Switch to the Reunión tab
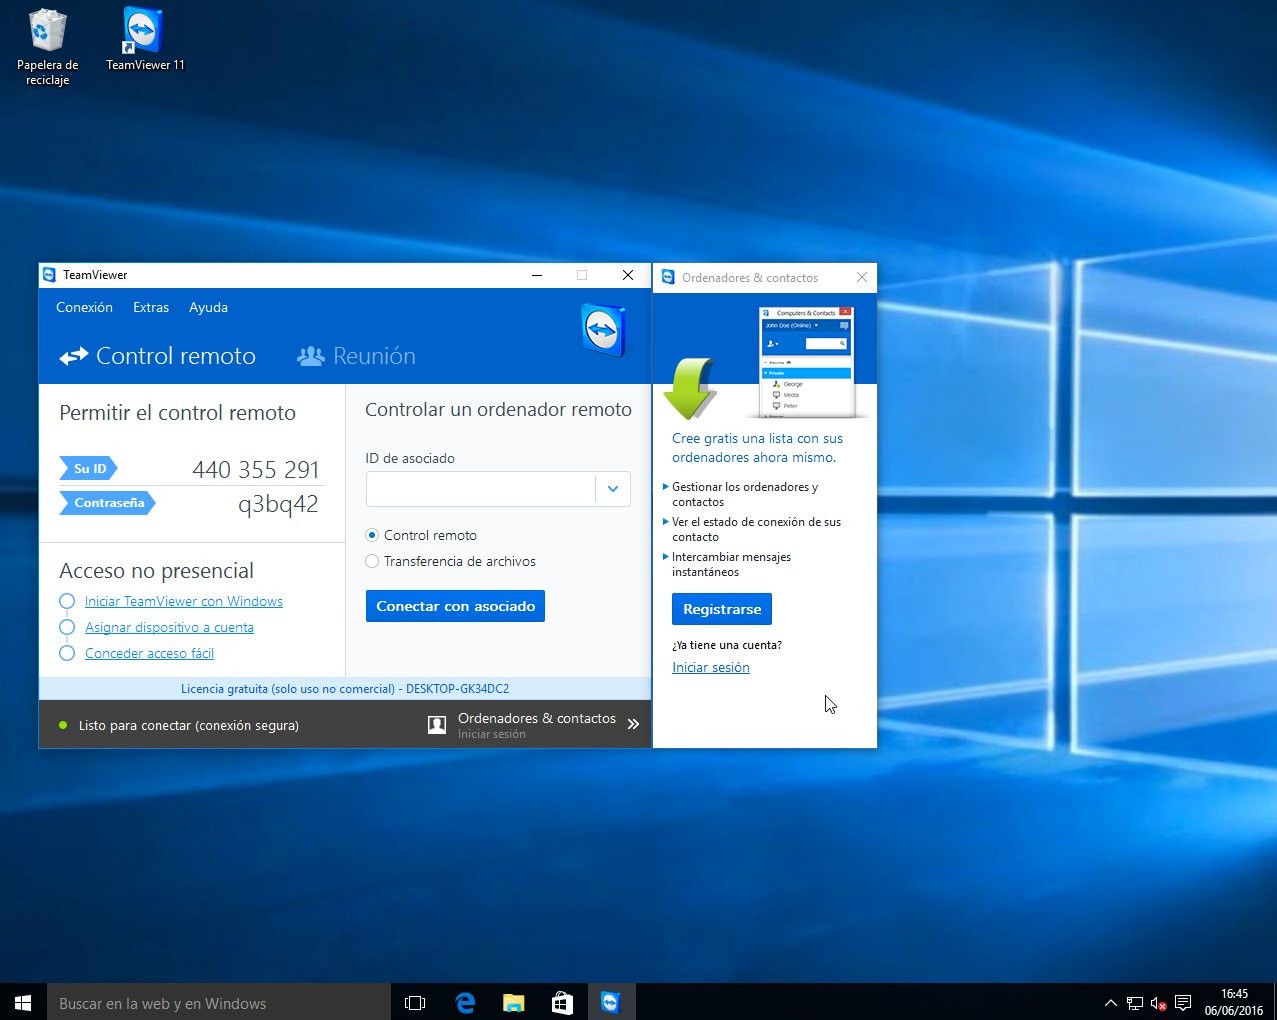The height and width of the screenshot is (1020, 1277). 356,356
